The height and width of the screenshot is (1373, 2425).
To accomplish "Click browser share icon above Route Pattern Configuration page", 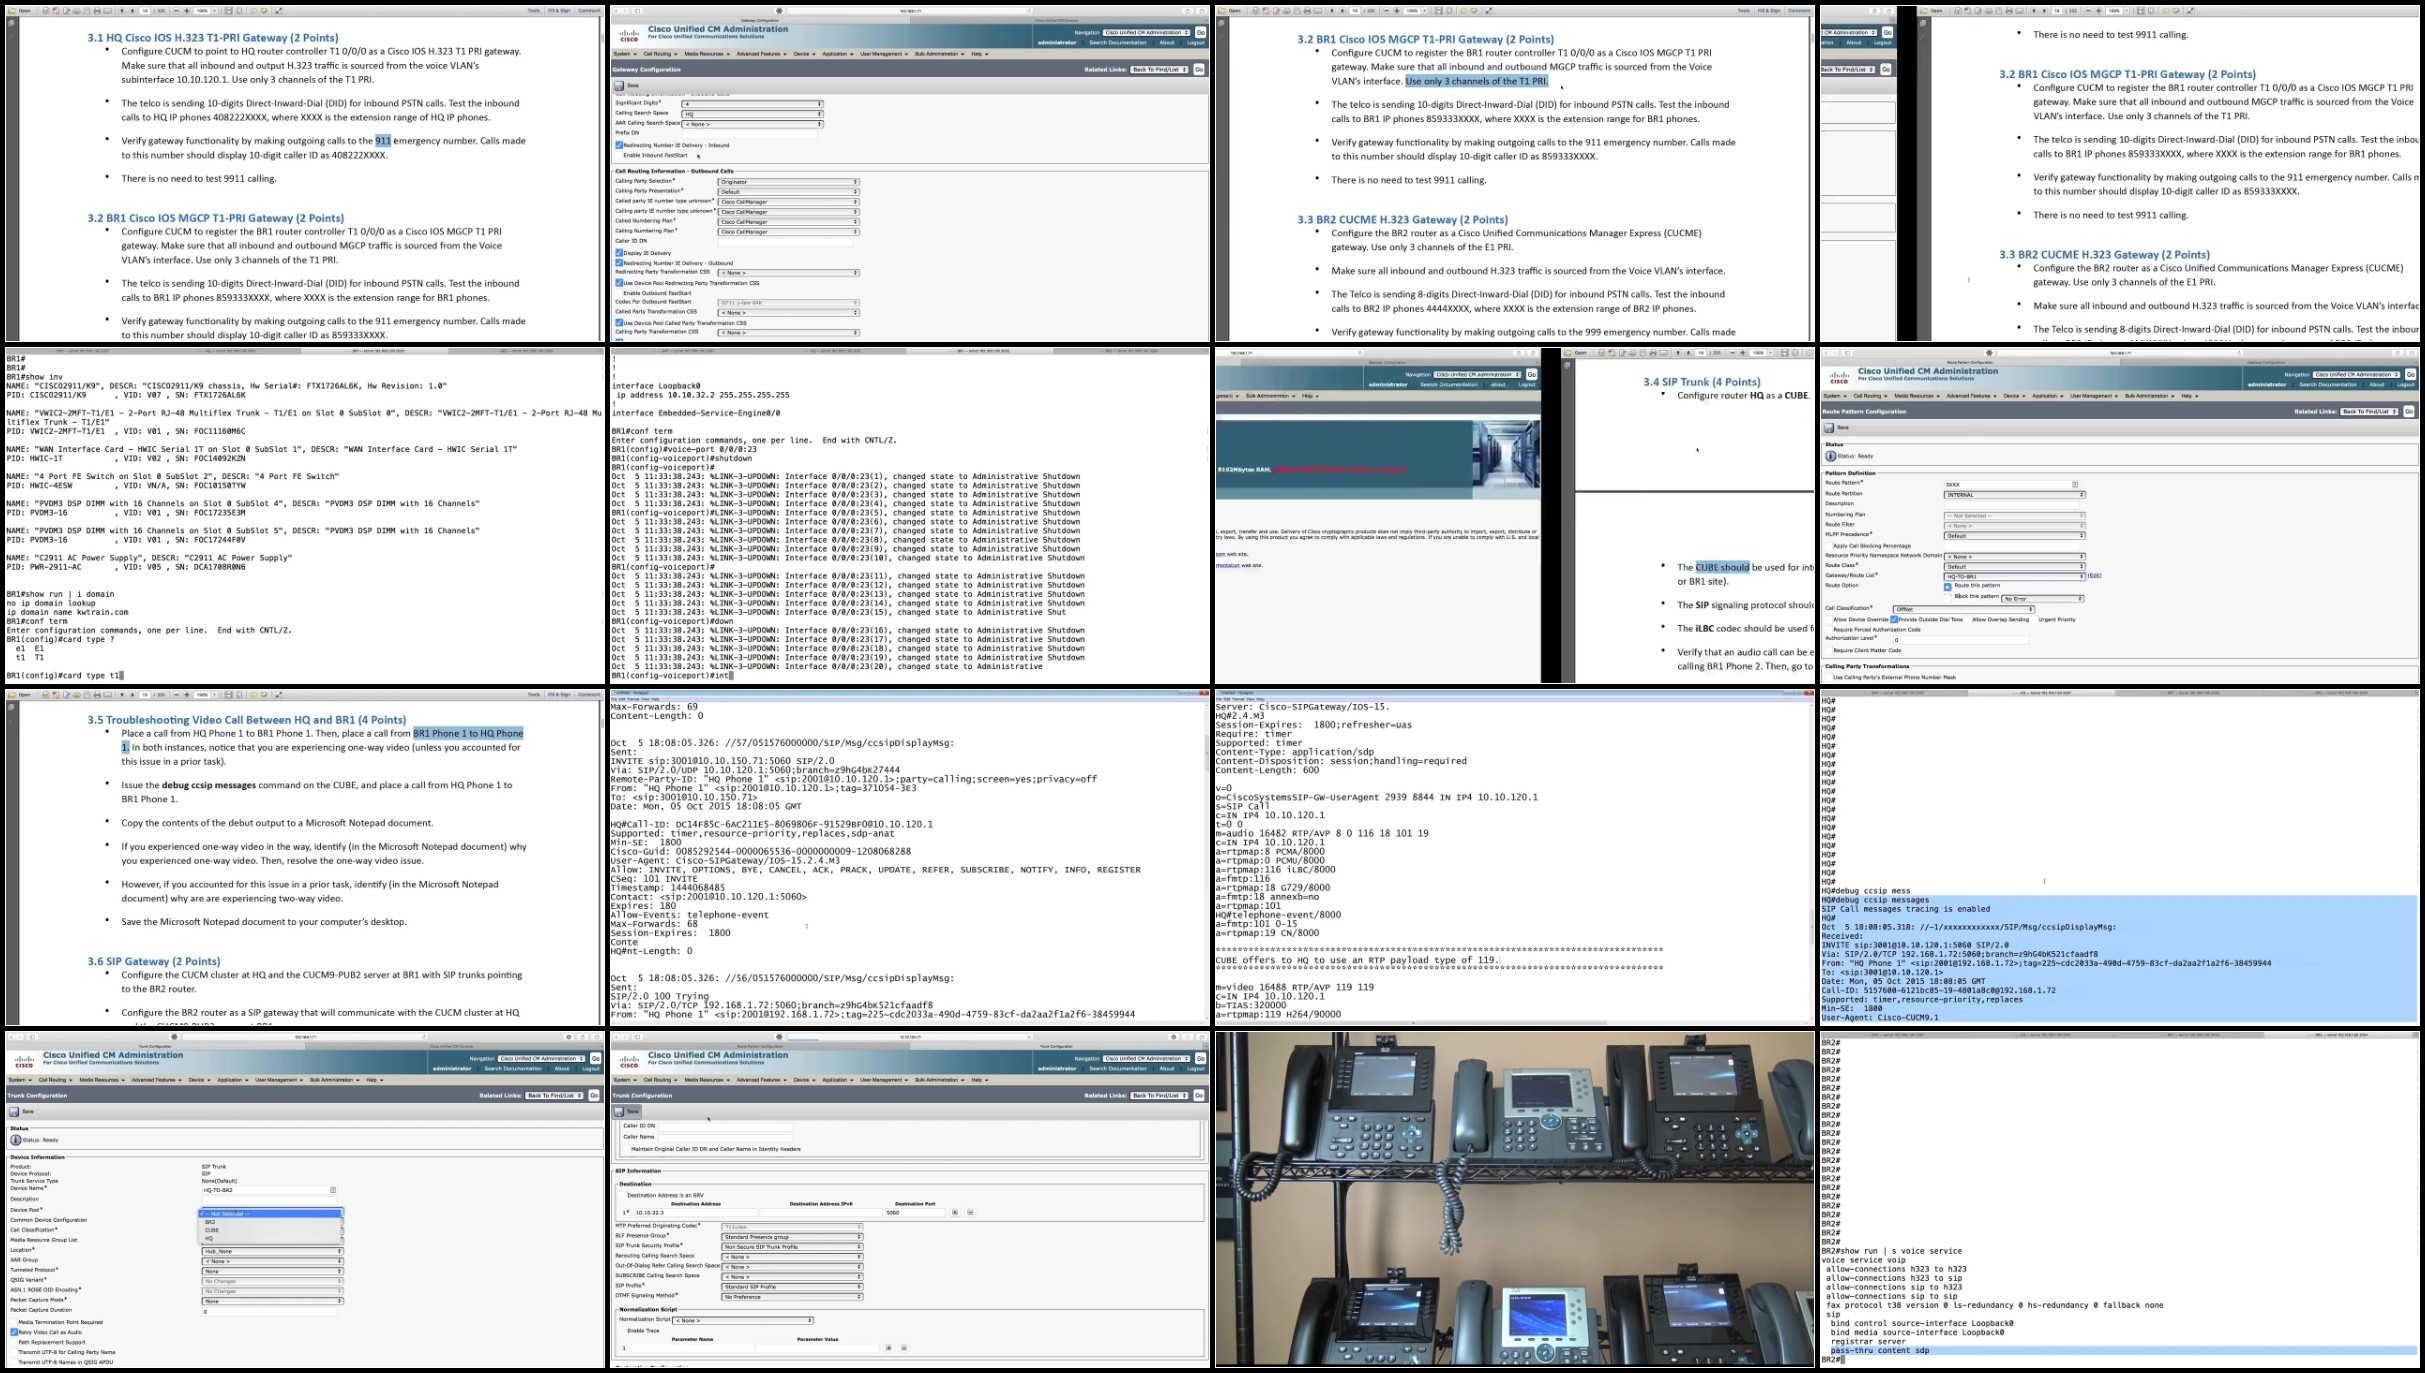I will coord(2398,353).
